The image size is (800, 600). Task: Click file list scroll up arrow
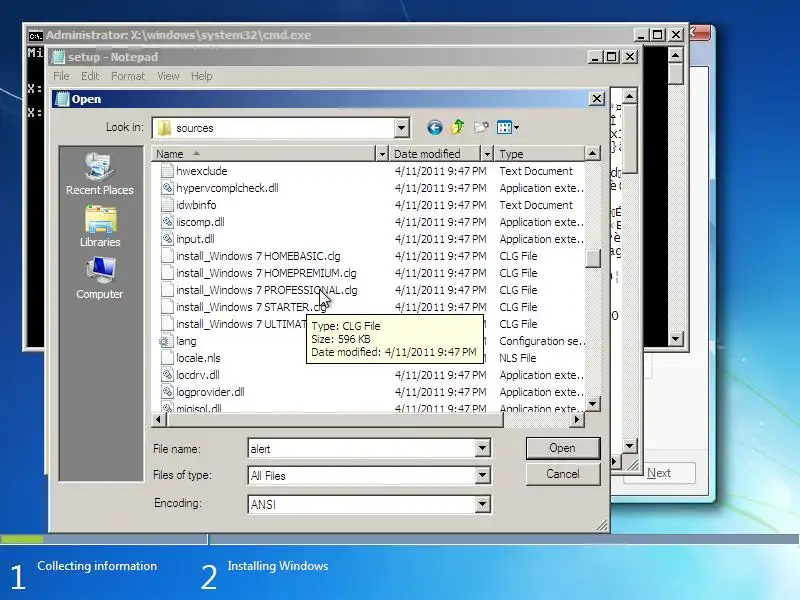[x=592, y=153]
